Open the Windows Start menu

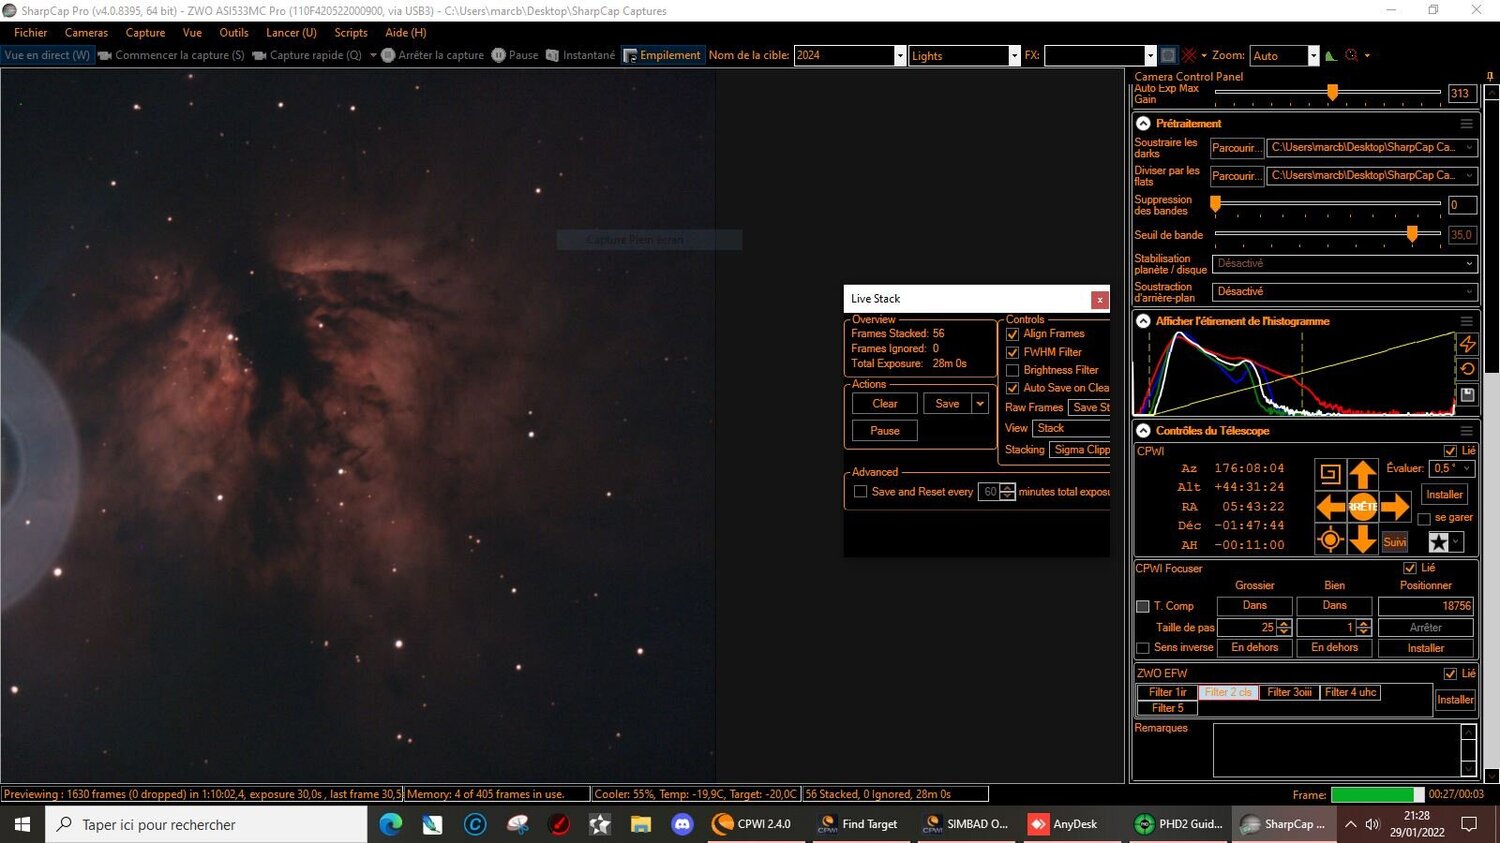[22, 824]
